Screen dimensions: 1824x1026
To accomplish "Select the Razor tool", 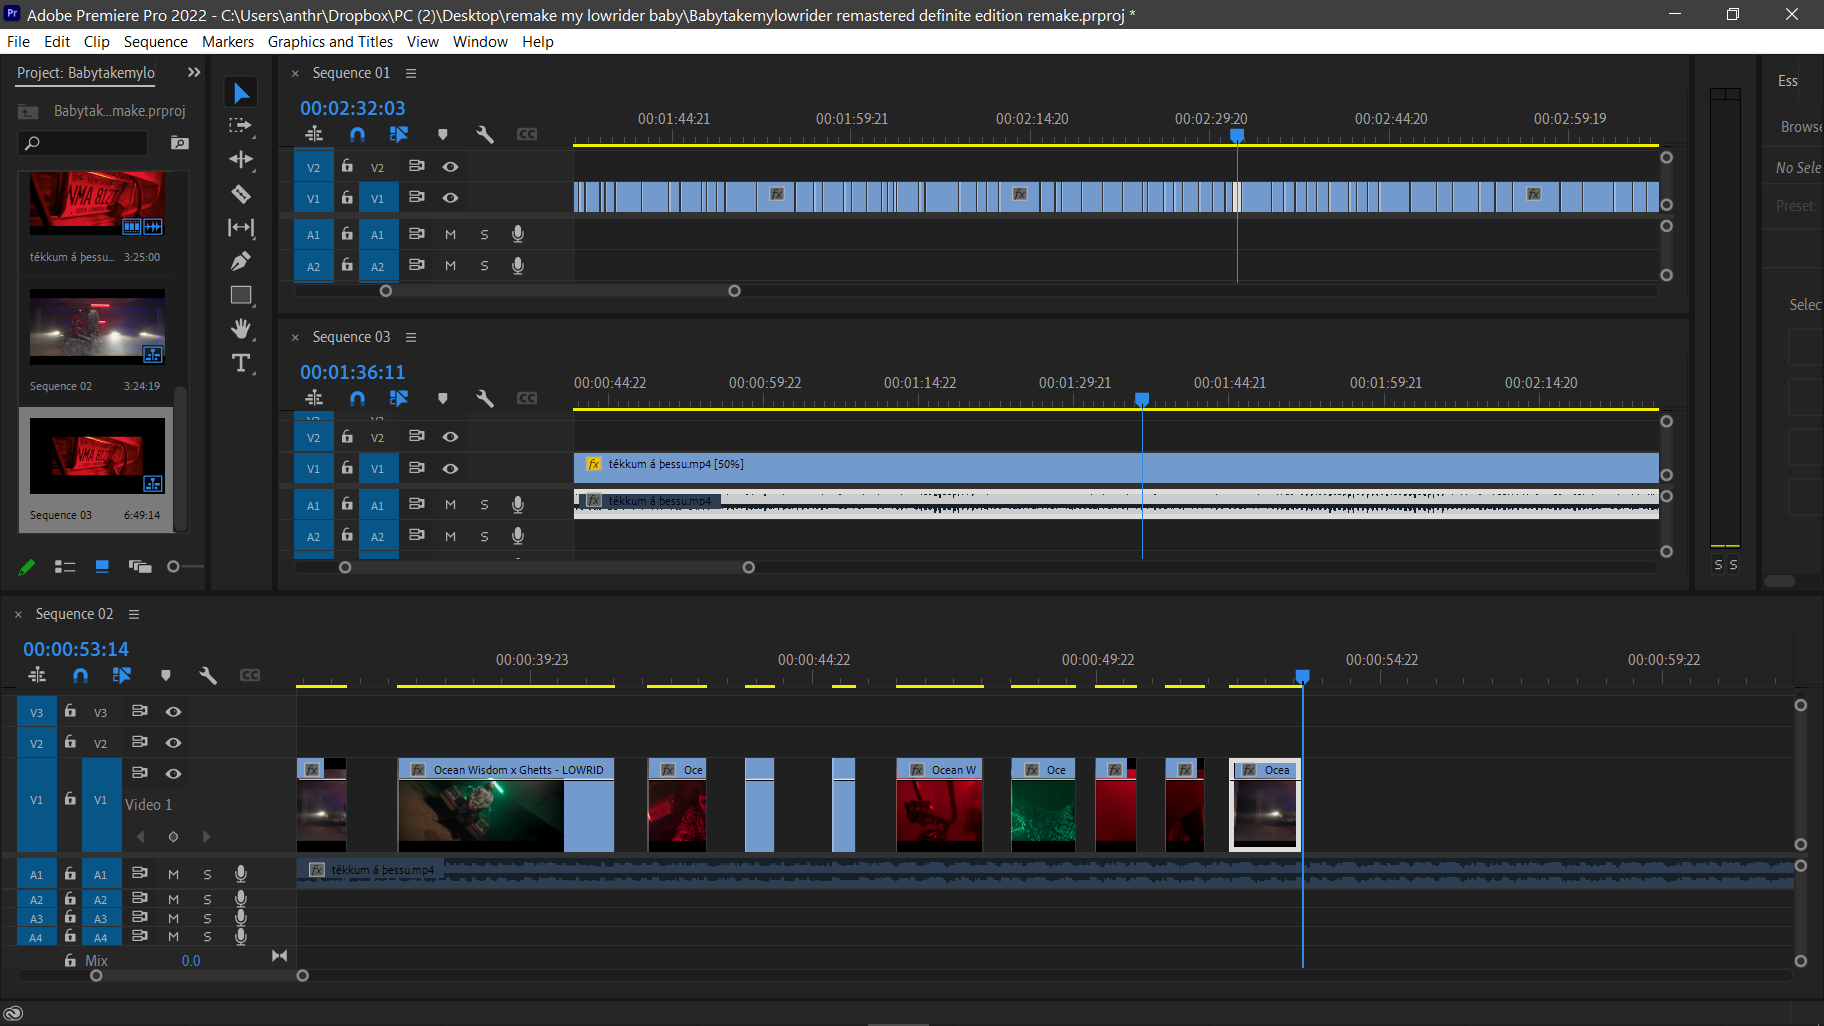I will [x=241, y=194].
